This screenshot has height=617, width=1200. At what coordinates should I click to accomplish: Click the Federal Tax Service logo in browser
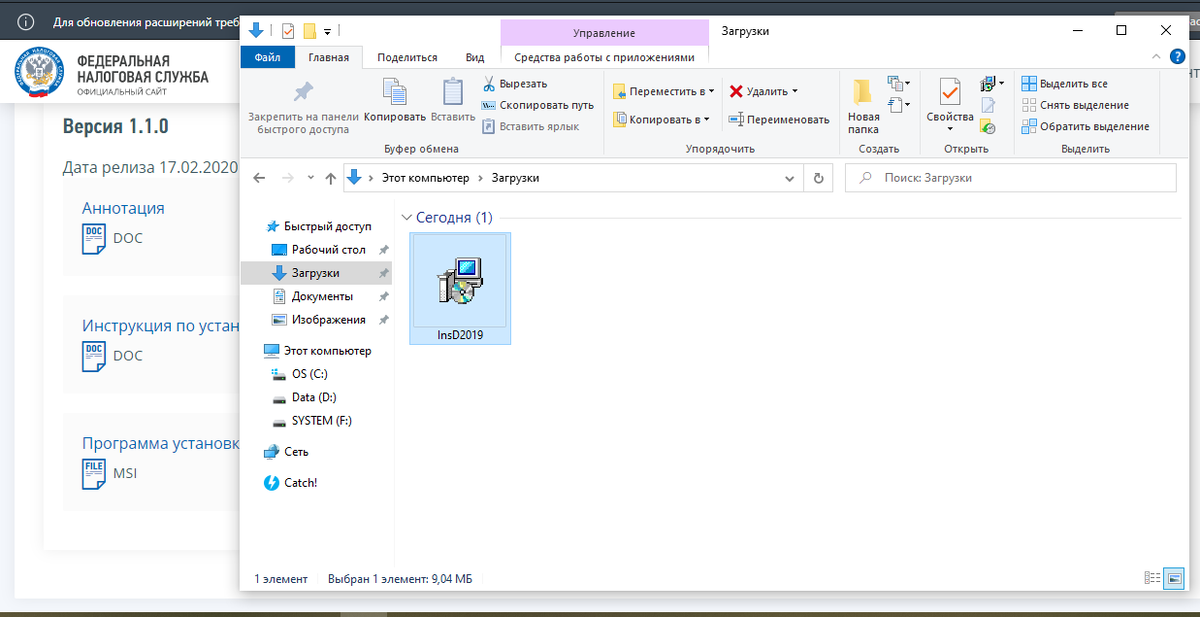tap(37, 73)
